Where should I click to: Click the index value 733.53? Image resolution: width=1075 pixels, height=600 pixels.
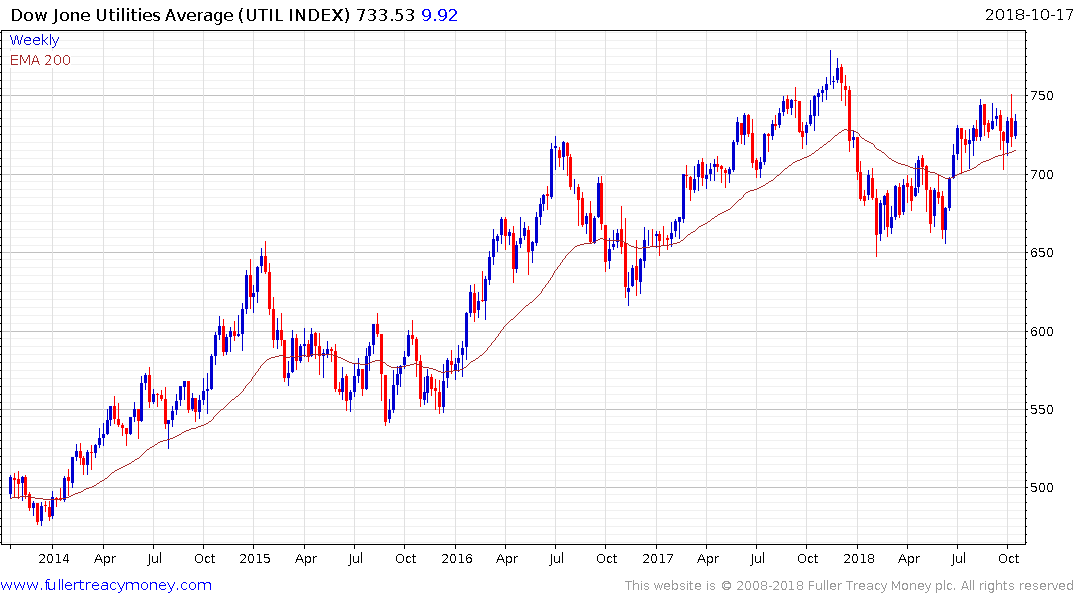pyautogui.click(x=385, y=15)
